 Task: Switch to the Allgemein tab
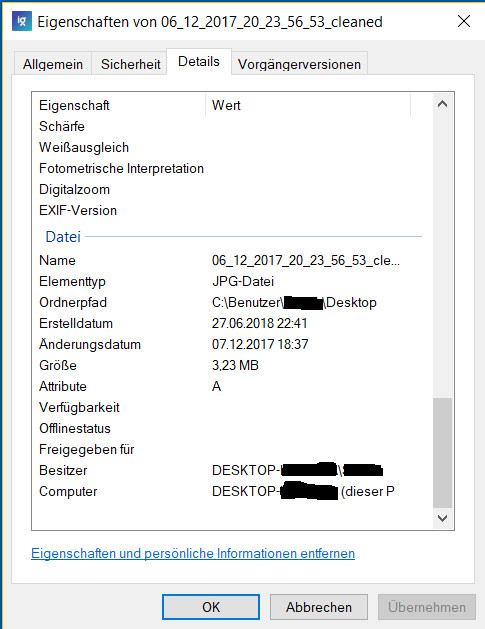(53, 64)
